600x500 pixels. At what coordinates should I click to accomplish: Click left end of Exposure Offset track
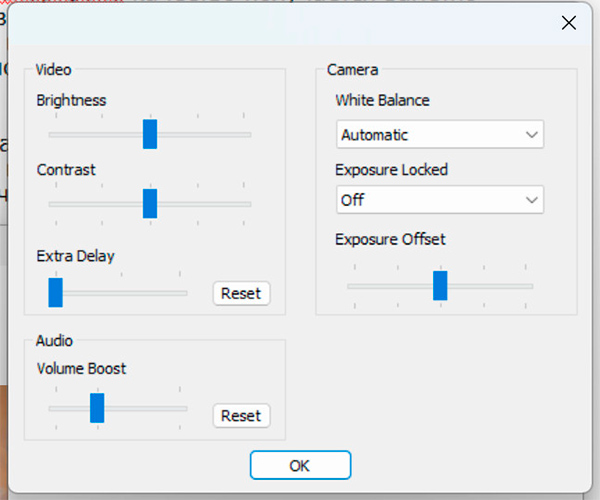pos(350,285)
